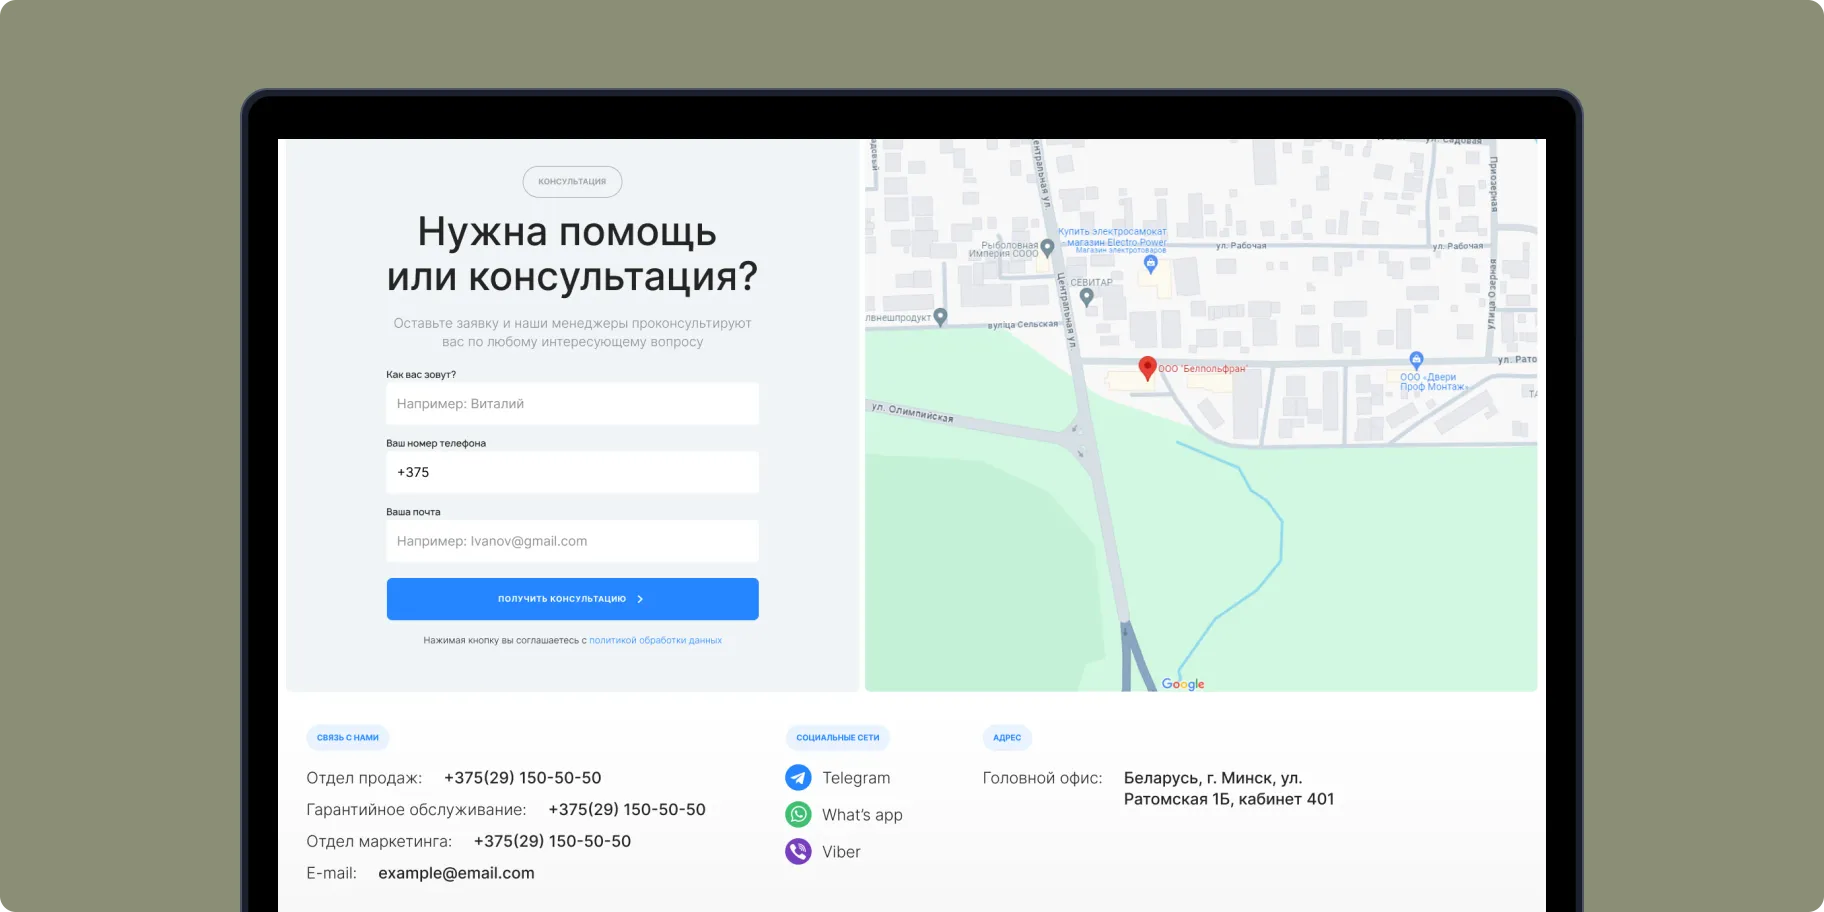Open the Telegram link text
Image resolution: width=1824 pixels, height=912 pixels.
tap(856, 778)
